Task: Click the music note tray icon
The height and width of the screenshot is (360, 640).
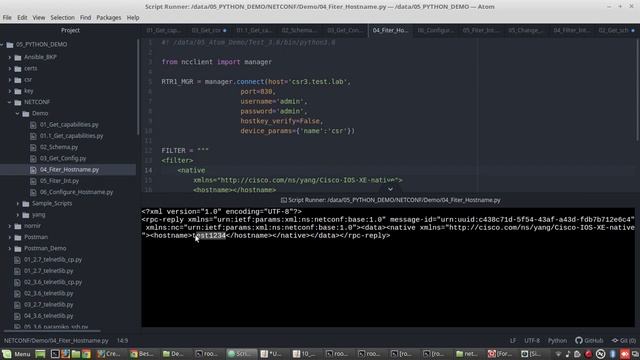Action: 568,353
